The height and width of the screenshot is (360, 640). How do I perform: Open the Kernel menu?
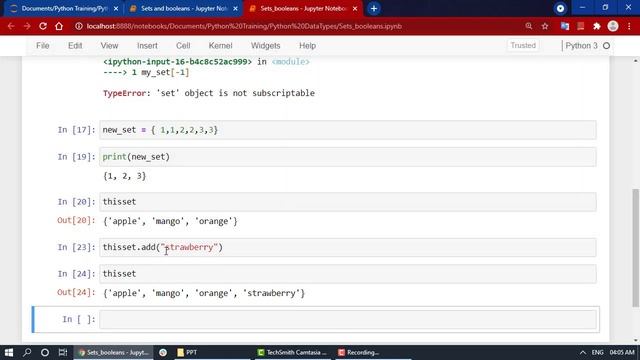point(220,46)
